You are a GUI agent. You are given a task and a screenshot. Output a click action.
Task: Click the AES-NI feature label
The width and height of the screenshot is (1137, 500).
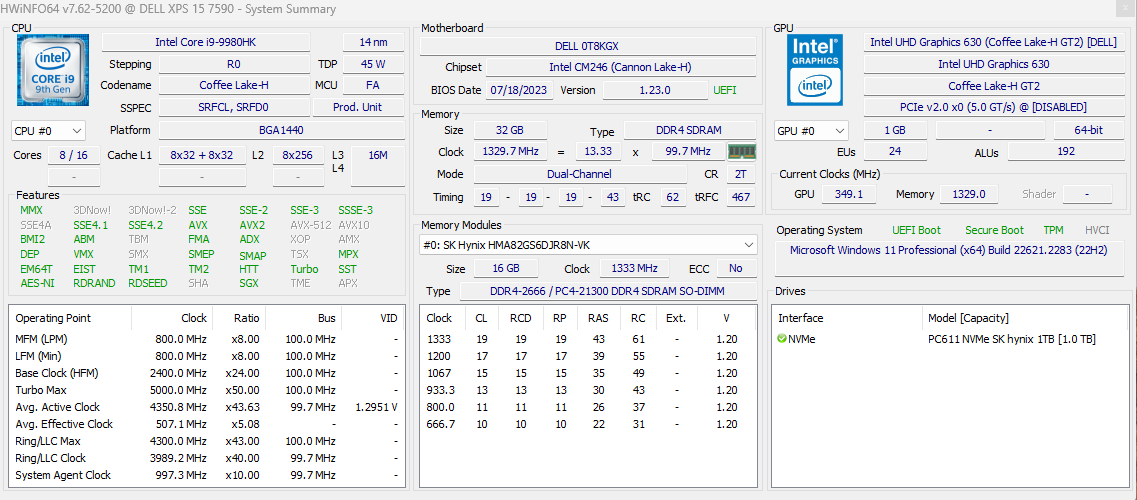click(37, 283)
